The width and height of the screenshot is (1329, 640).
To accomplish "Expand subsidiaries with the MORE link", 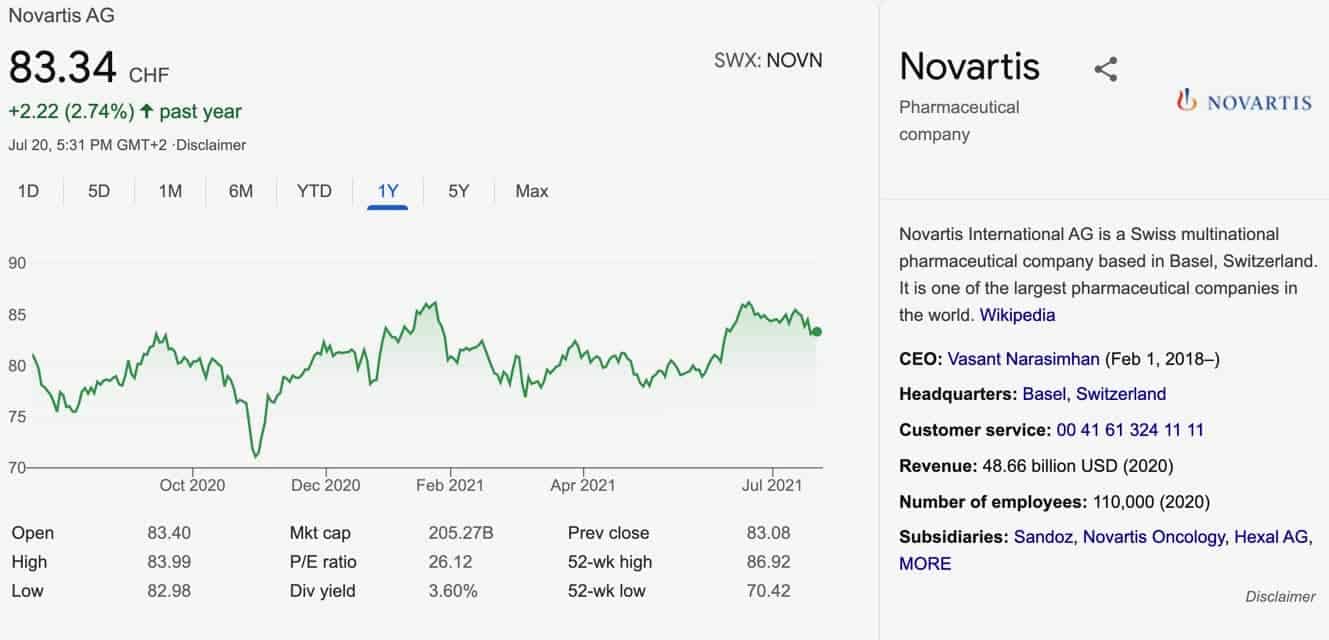I will (x=925, y=564).
